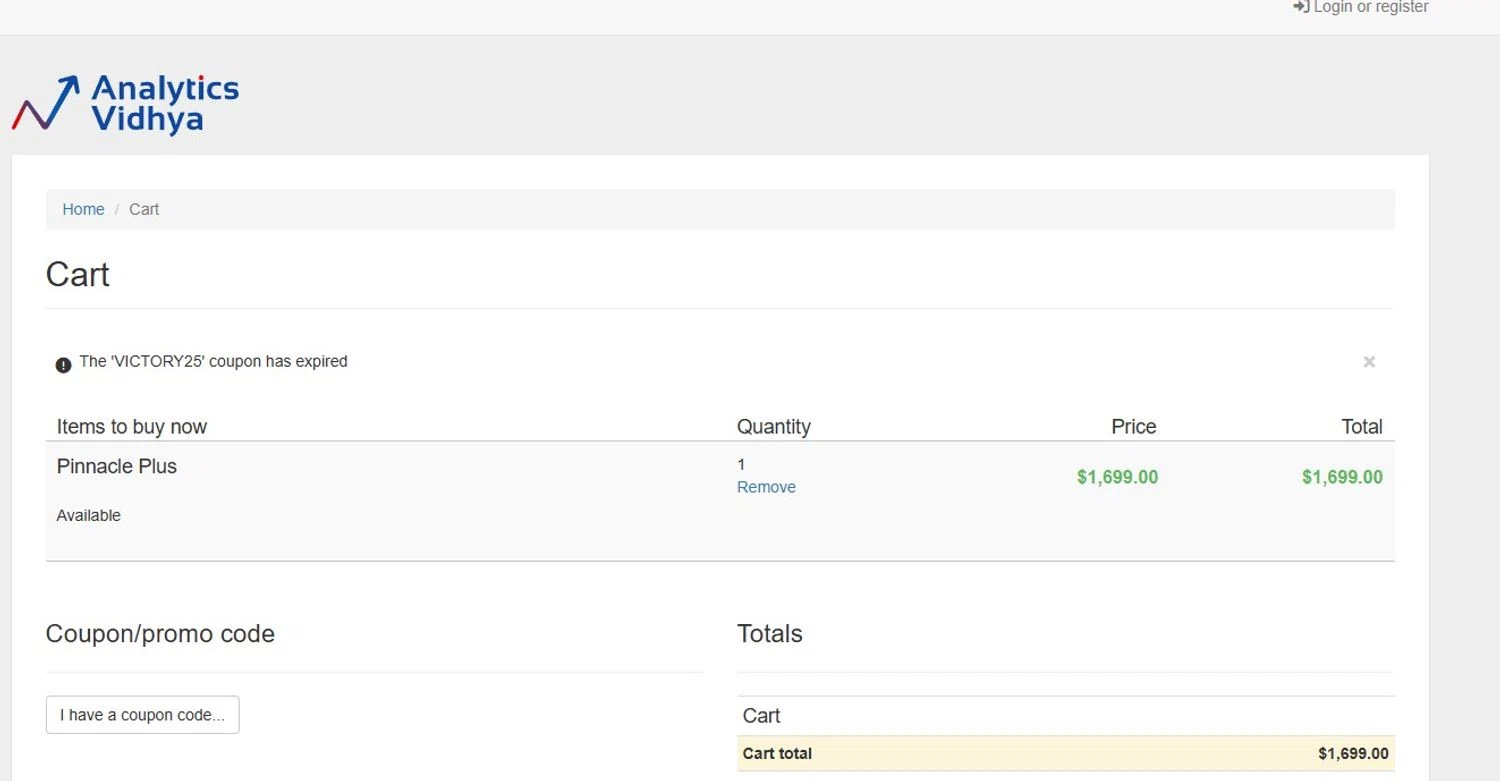1500x781 pixels.
Task: Click the Price column header
Action: pos(1134,427)
